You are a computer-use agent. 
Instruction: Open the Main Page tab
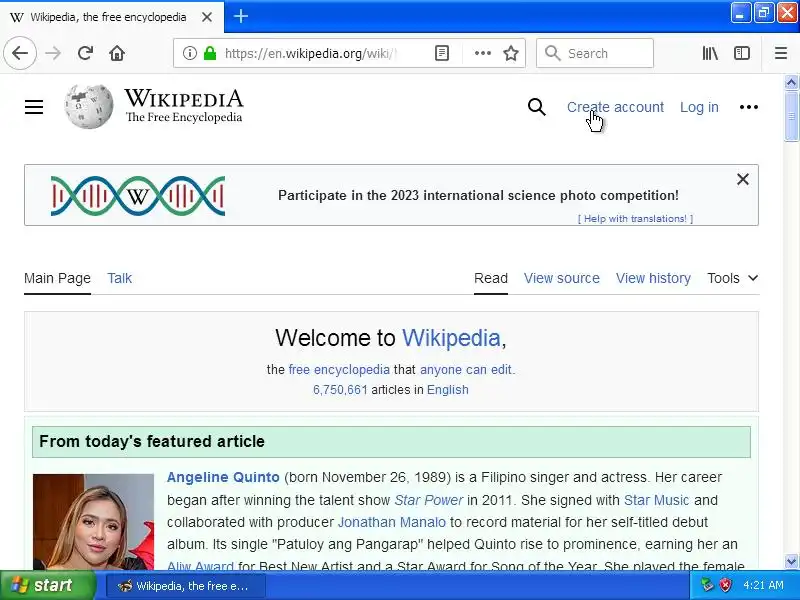(x=57, y=278)
